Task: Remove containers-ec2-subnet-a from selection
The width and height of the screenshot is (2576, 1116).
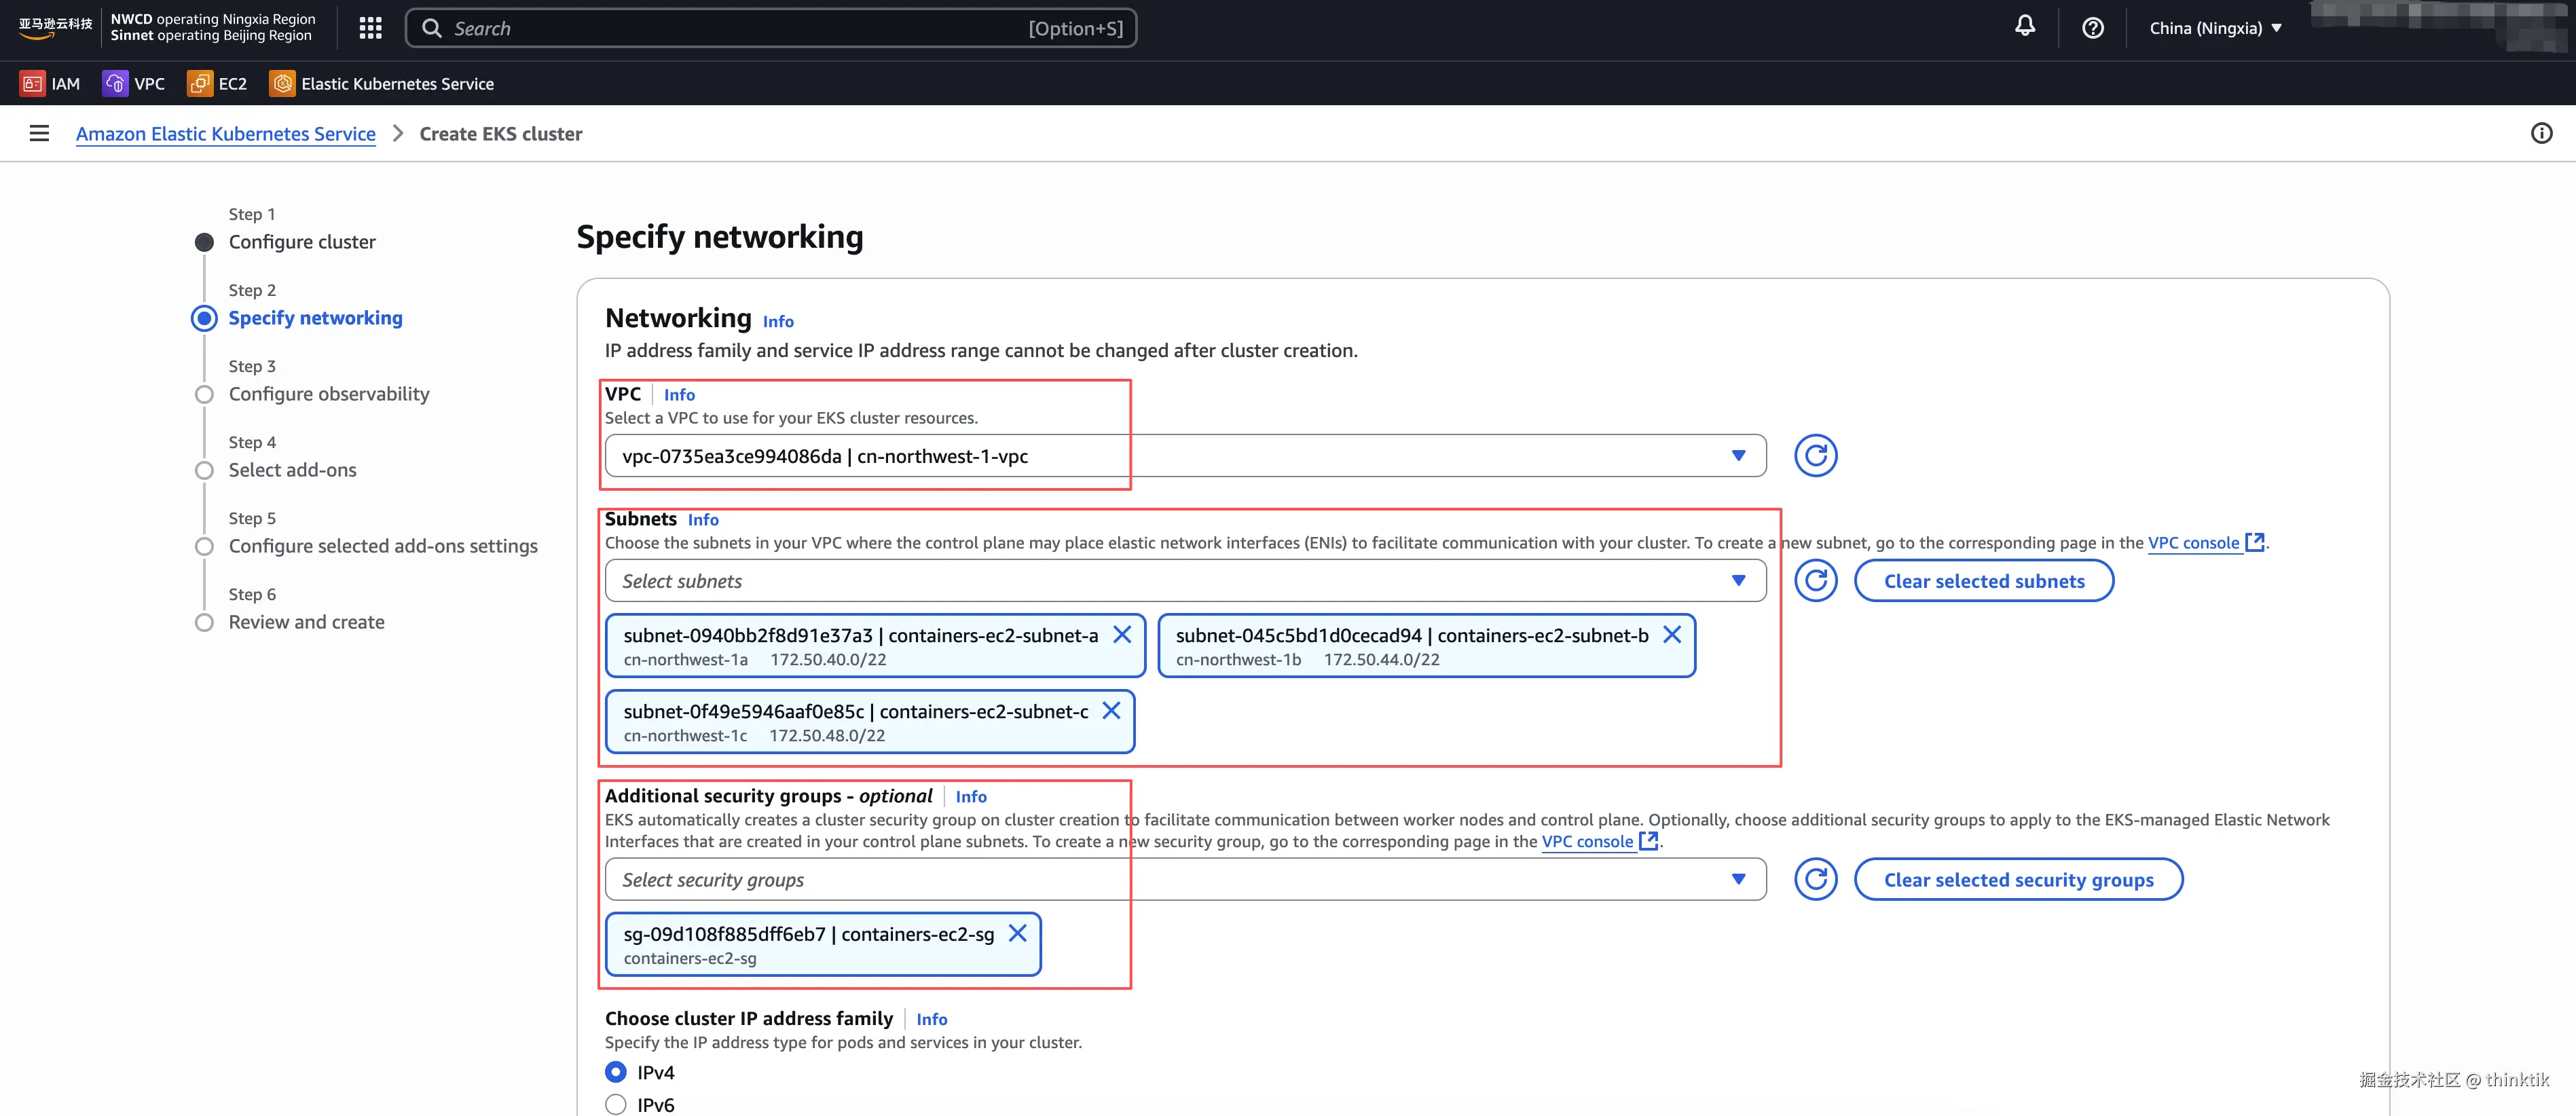Action: tap(1122, 635)
